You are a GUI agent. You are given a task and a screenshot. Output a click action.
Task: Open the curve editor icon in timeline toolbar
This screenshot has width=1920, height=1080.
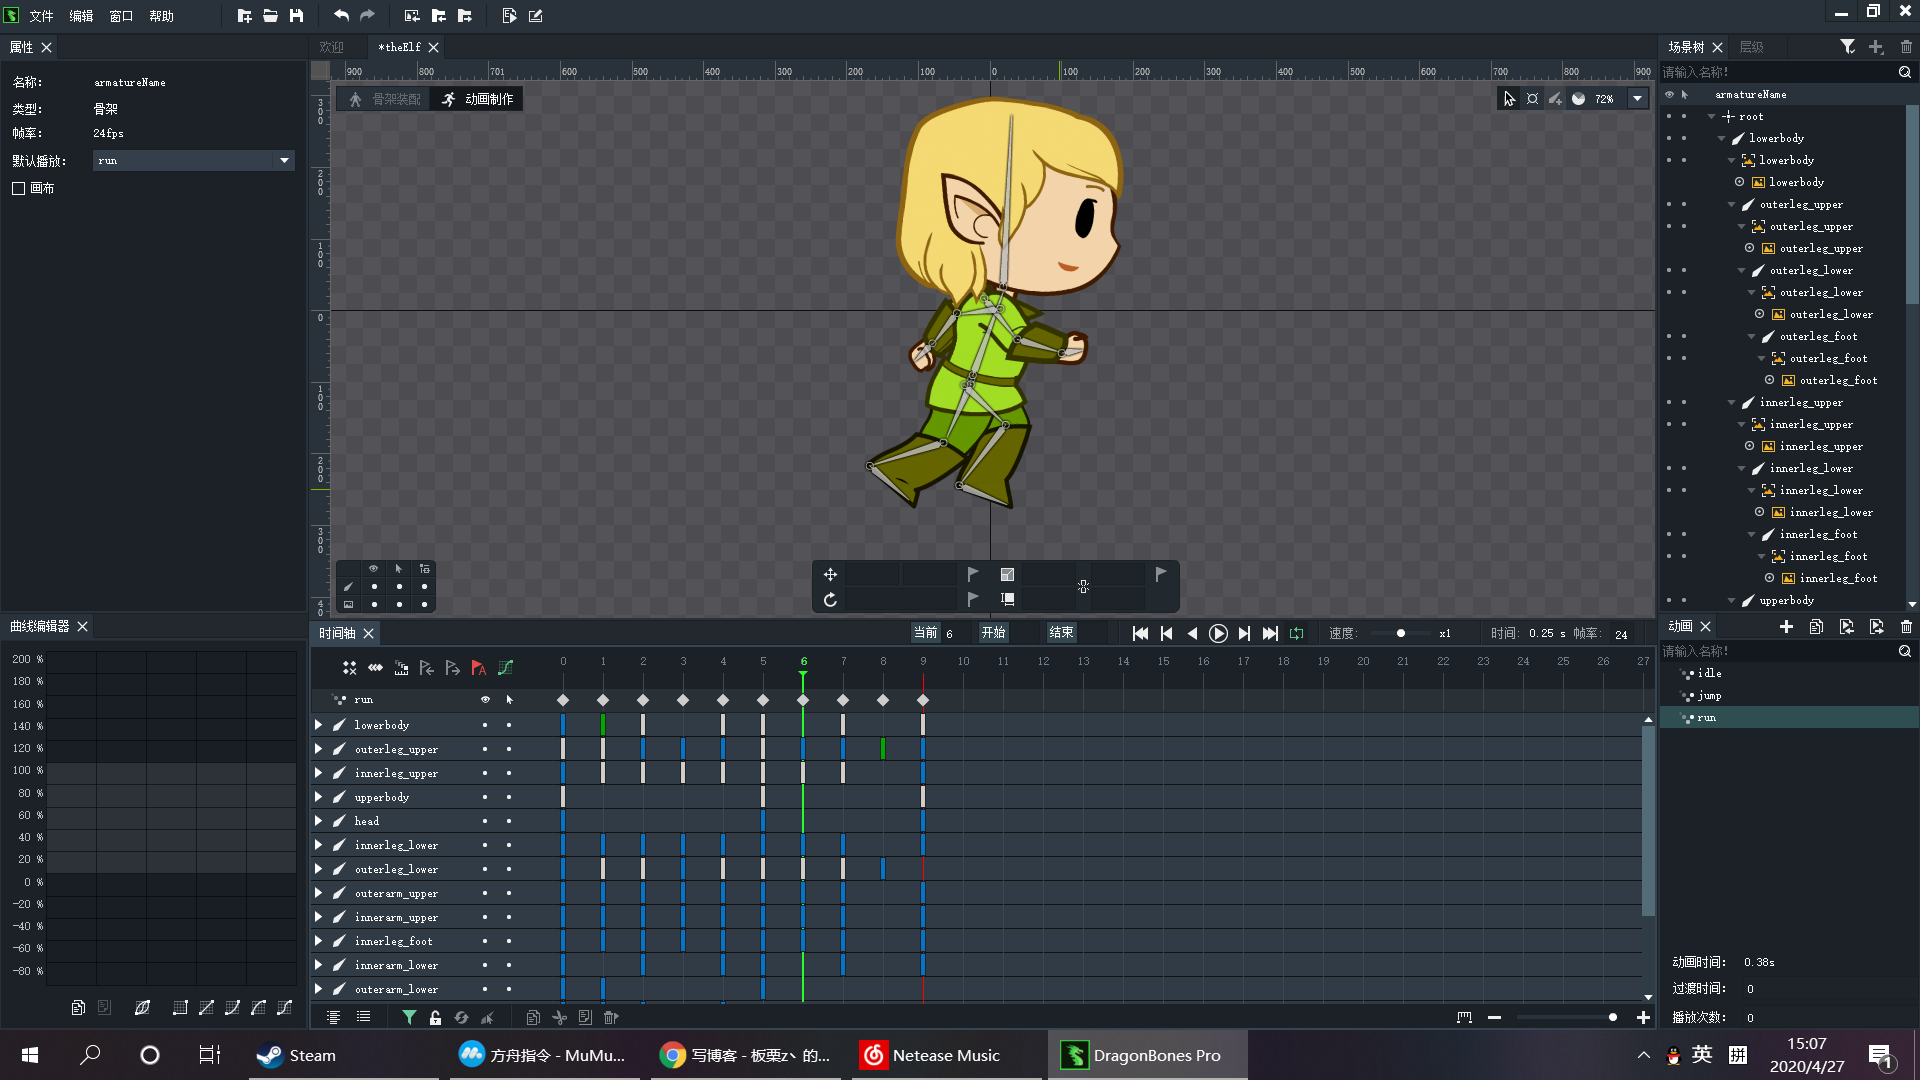click(x=506, y=668)
